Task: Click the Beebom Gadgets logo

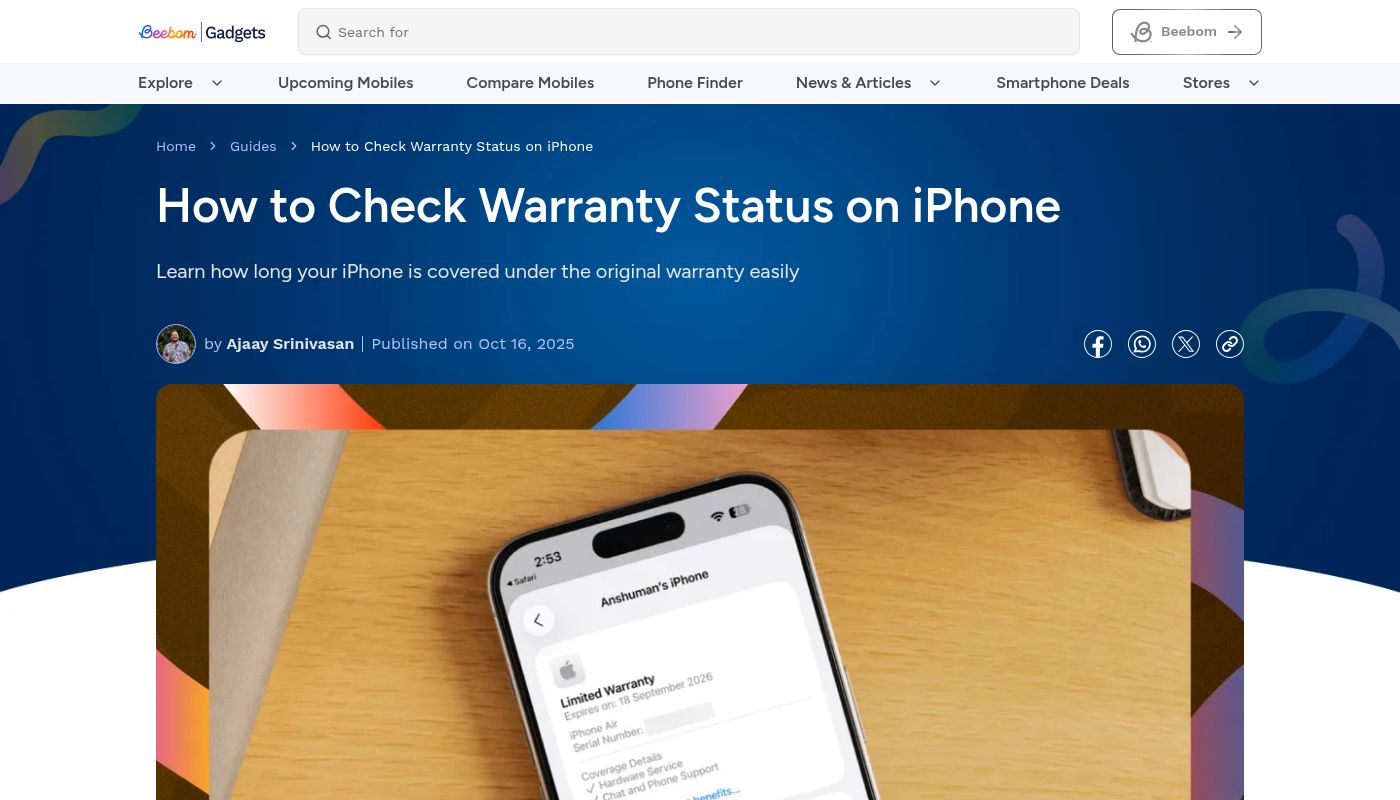Action: (202, 32)
